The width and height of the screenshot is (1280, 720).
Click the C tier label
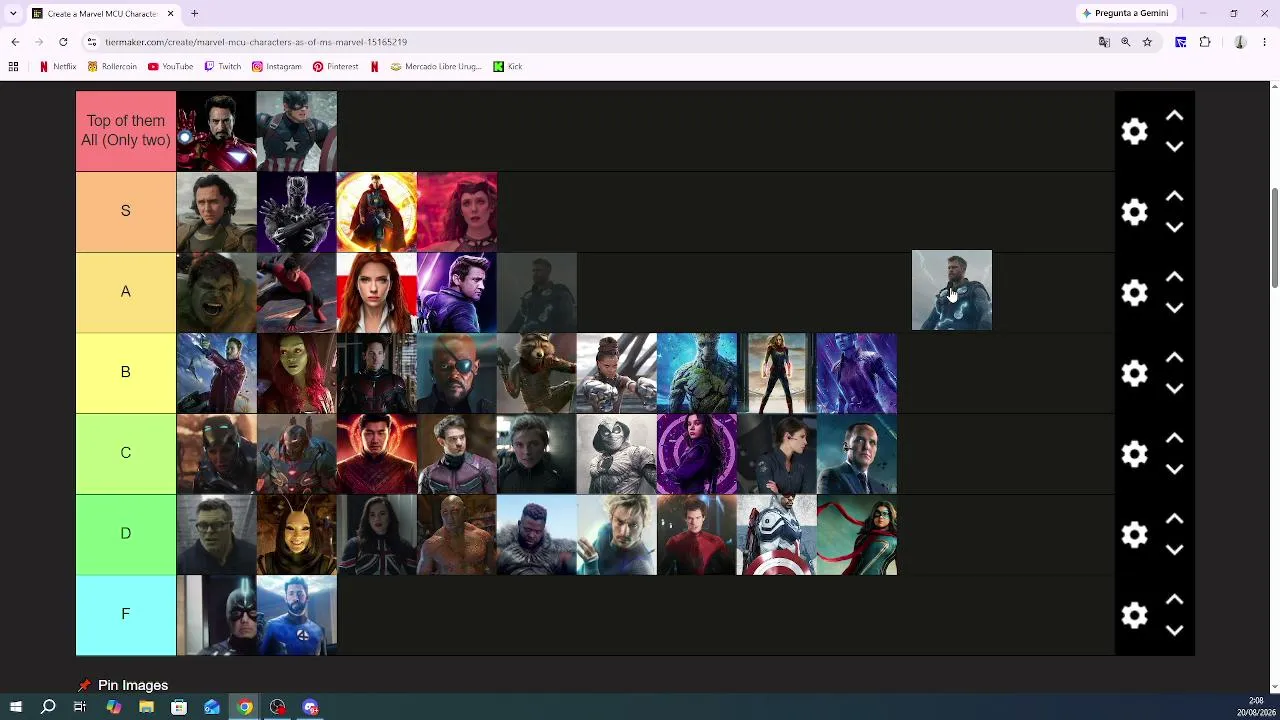[126, 453]
